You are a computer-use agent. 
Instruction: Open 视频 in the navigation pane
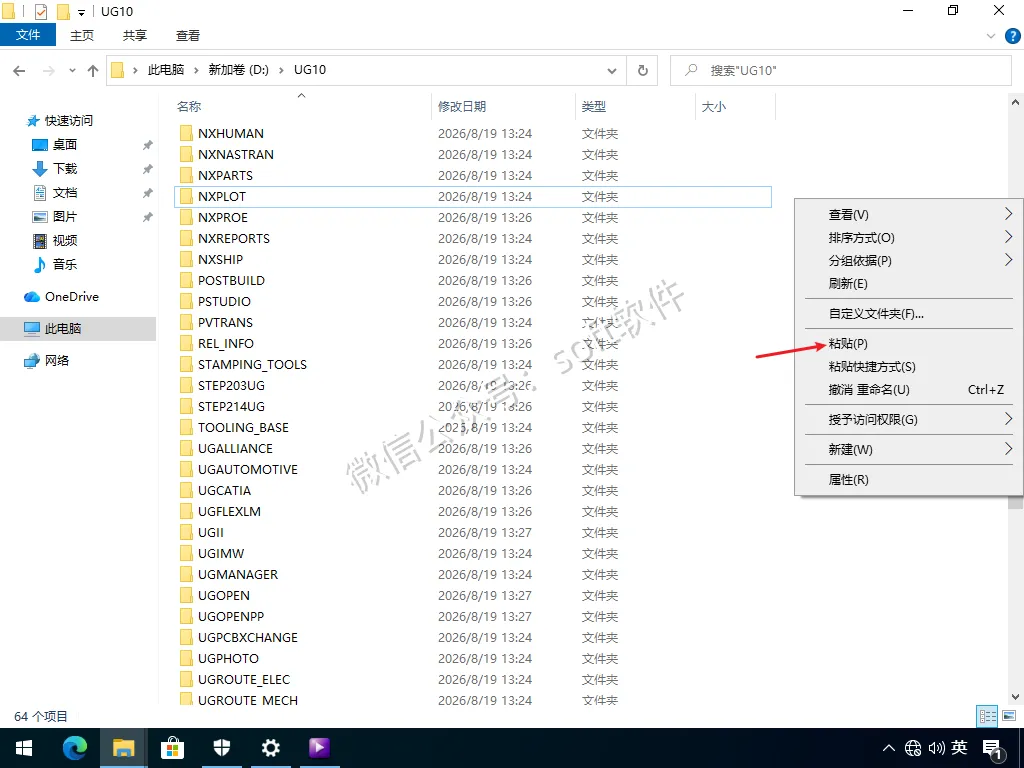pos(65,240)
